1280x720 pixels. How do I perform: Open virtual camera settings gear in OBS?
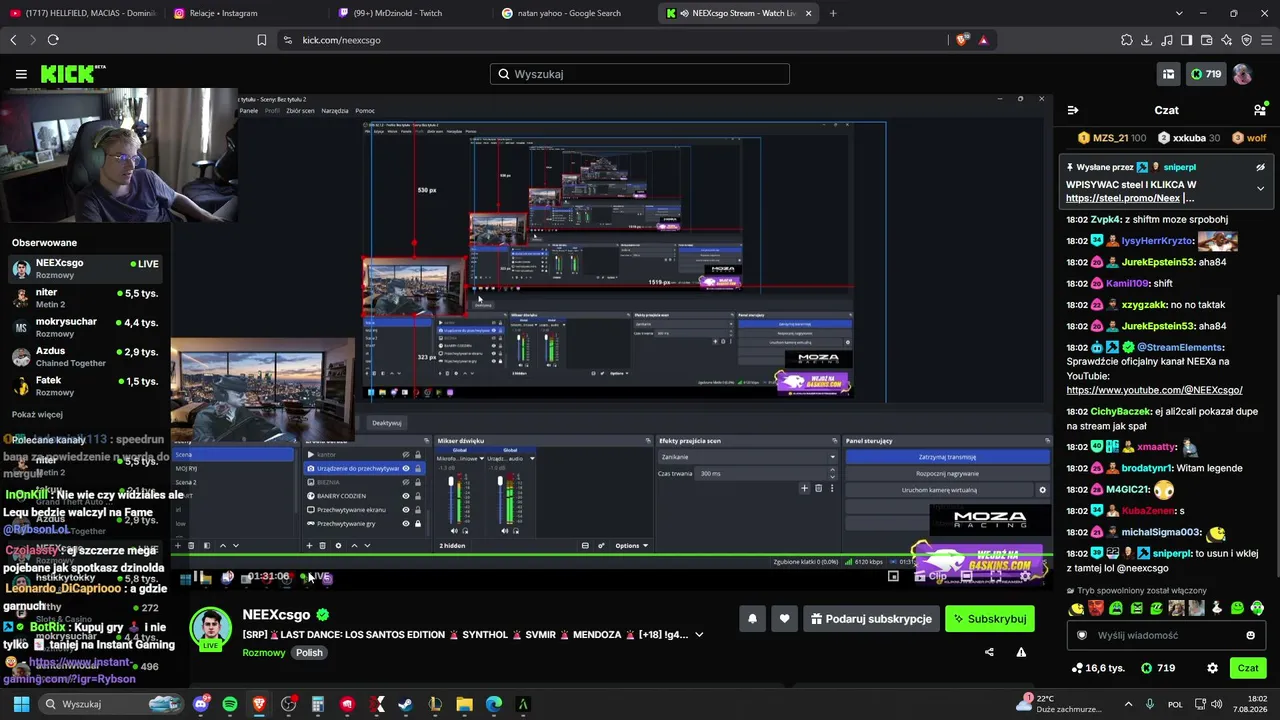click(x=1042, y=490)
